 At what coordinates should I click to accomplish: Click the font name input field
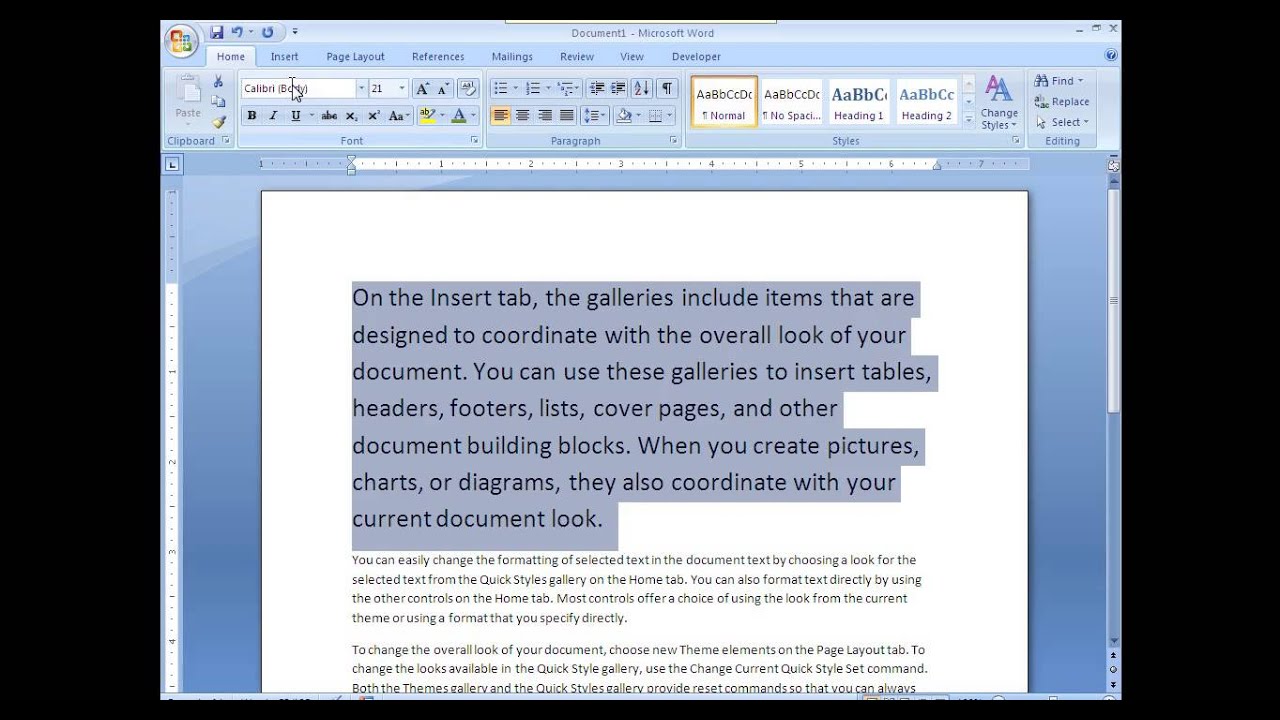coord(298,88)
